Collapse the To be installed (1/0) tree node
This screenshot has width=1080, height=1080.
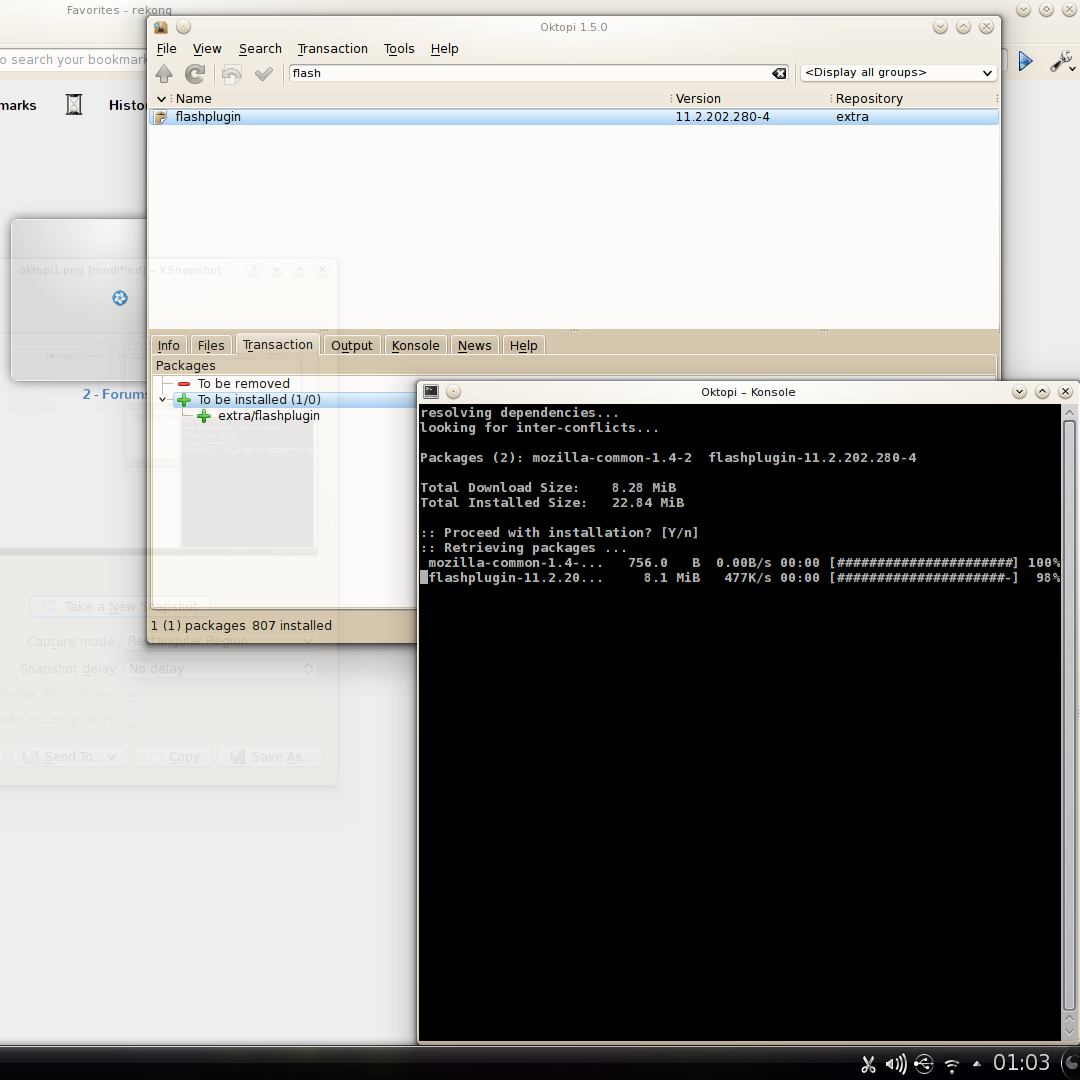pos(163,399)
